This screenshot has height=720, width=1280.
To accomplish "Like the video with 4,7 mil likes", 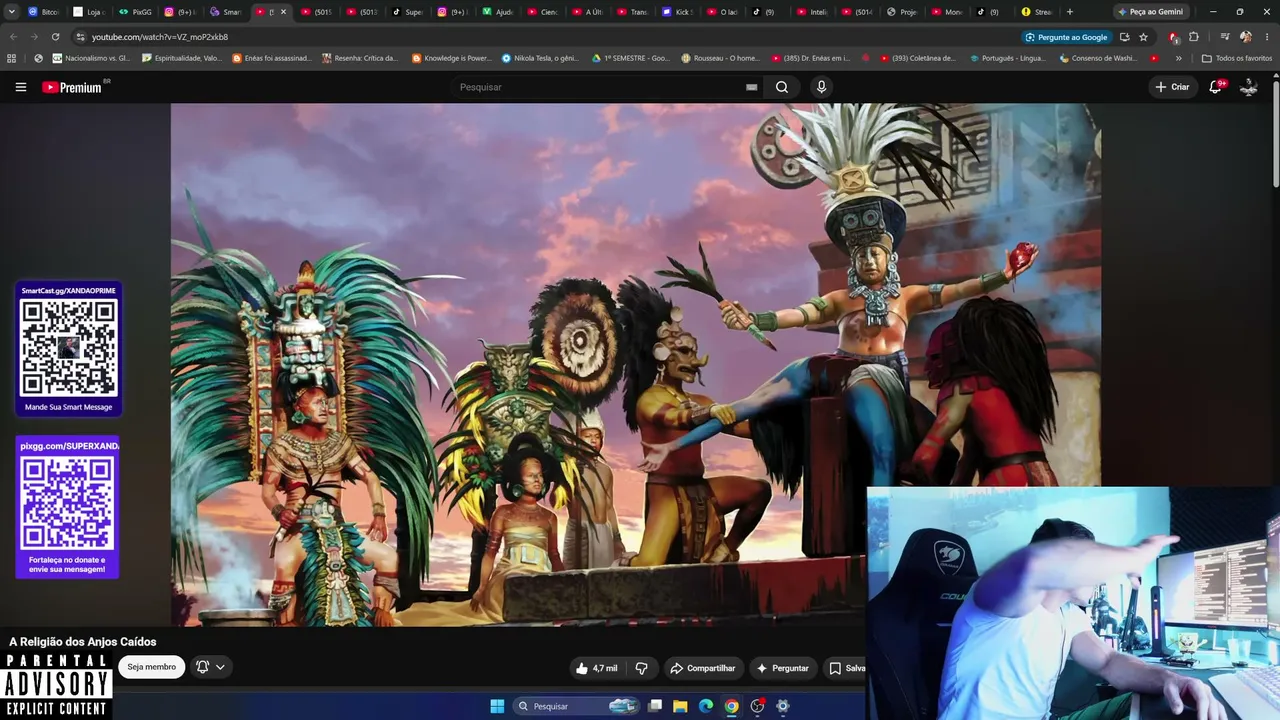I will tap(596, 668).
